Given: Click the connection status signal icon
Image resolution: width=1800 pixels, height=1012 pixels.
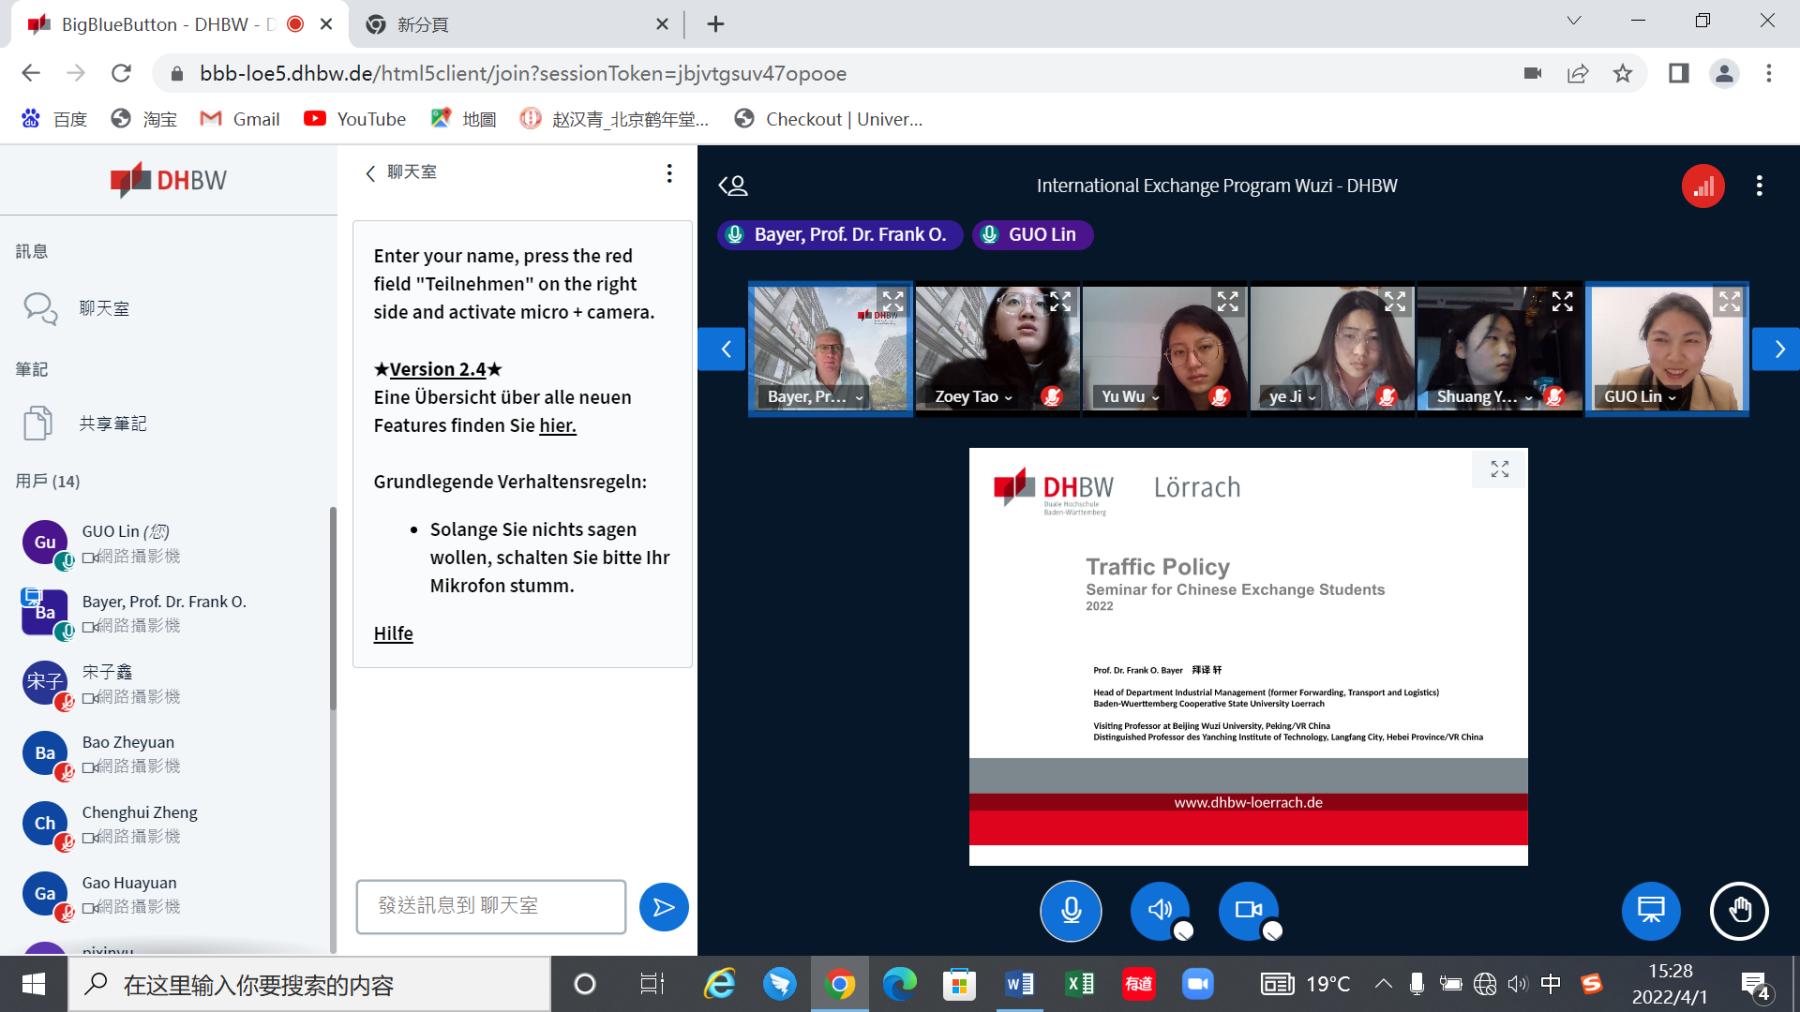Looking at the screenshot, I should [1702, 186].
